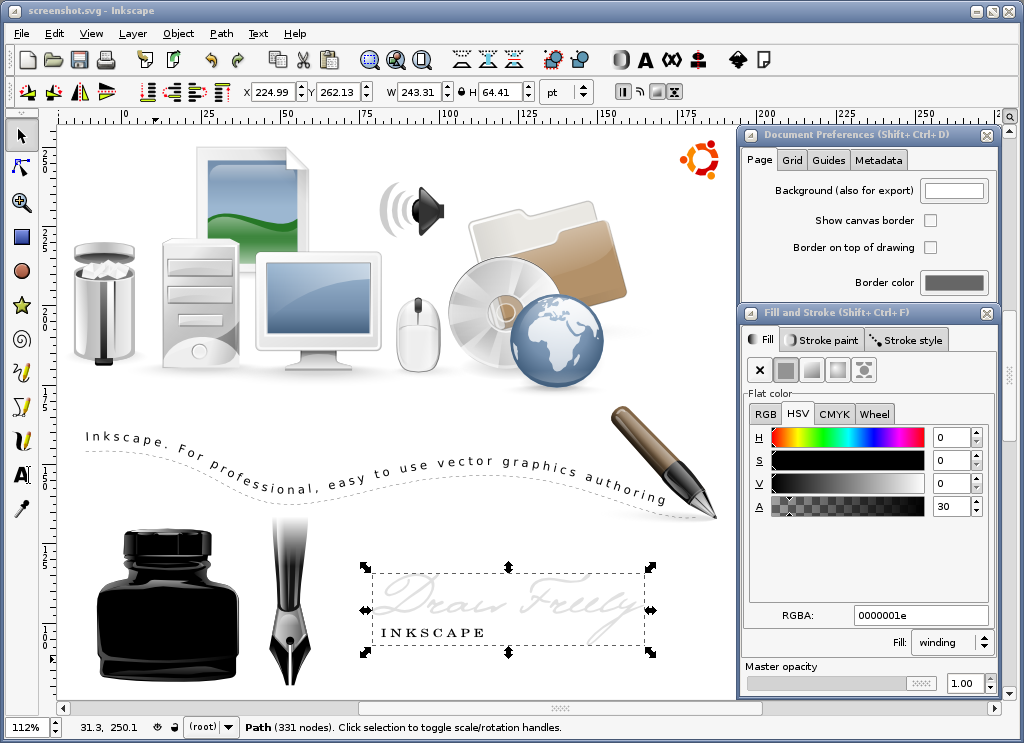Click the Border color swatch

coord(954,283)
